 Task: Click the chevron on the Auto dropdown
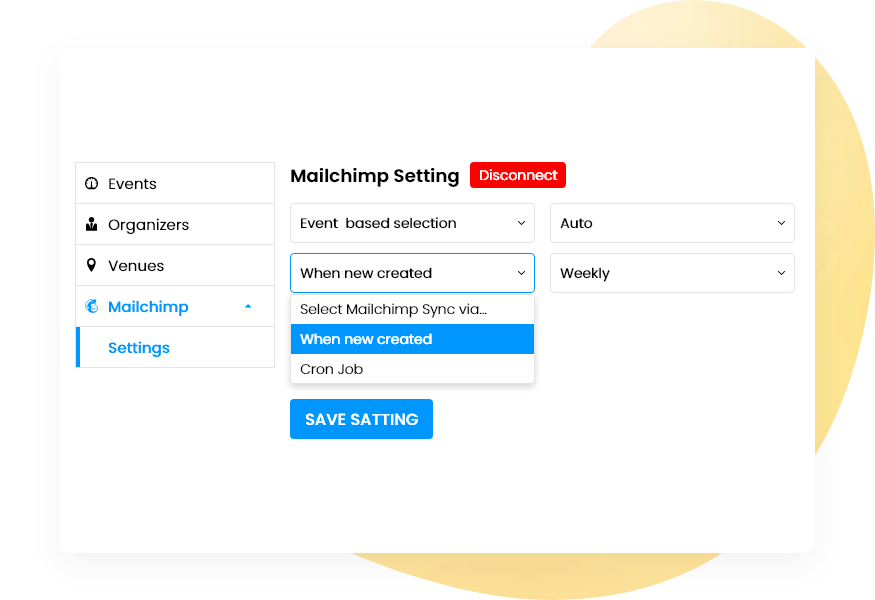[x=781, y=223]
